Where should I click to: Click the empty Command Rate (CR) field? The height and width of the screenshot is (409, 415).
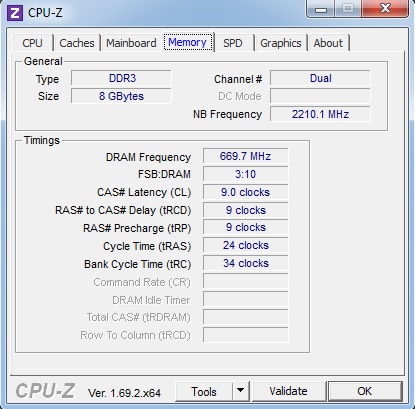245,282
